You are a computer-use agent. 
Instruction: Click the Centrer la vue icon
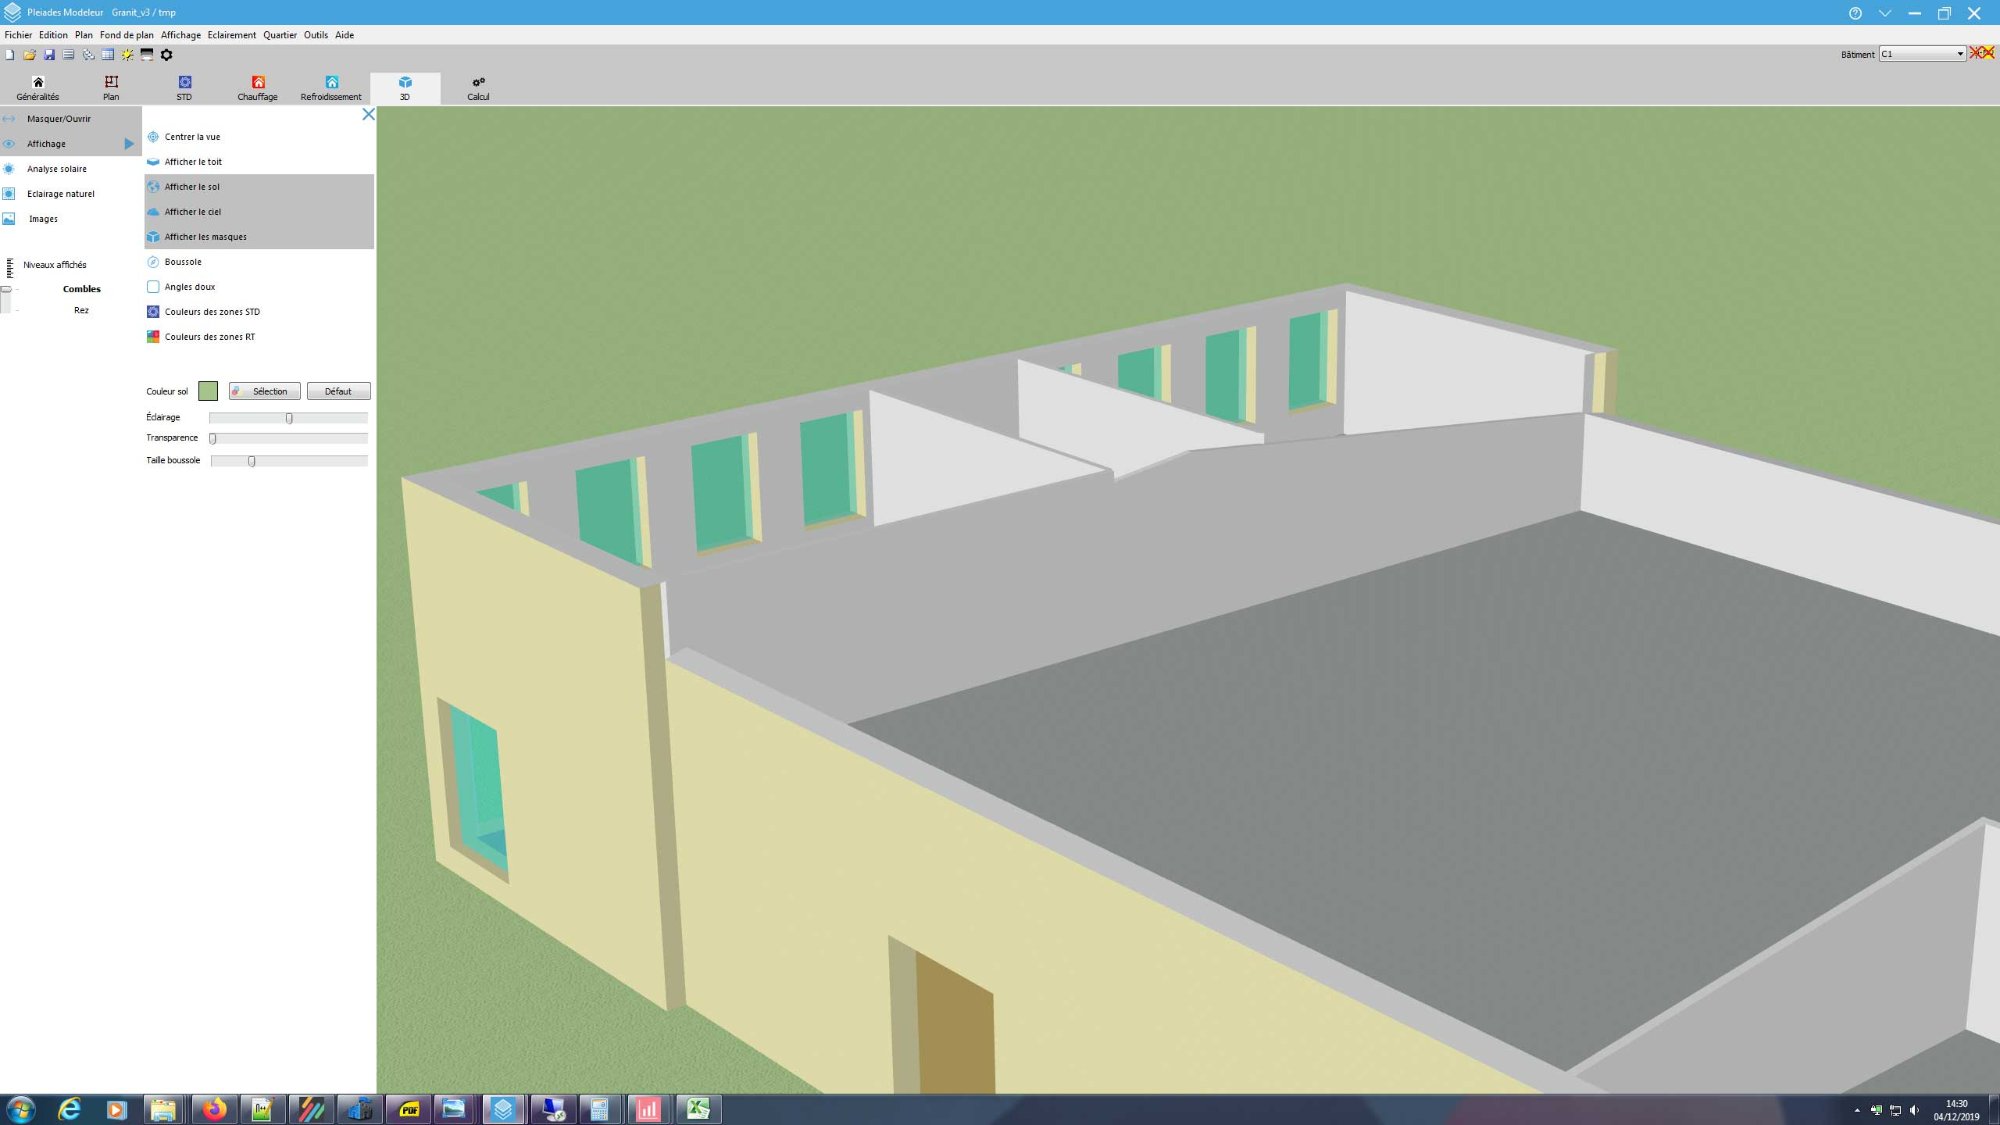pyautogui.click(x=153, y=137)
